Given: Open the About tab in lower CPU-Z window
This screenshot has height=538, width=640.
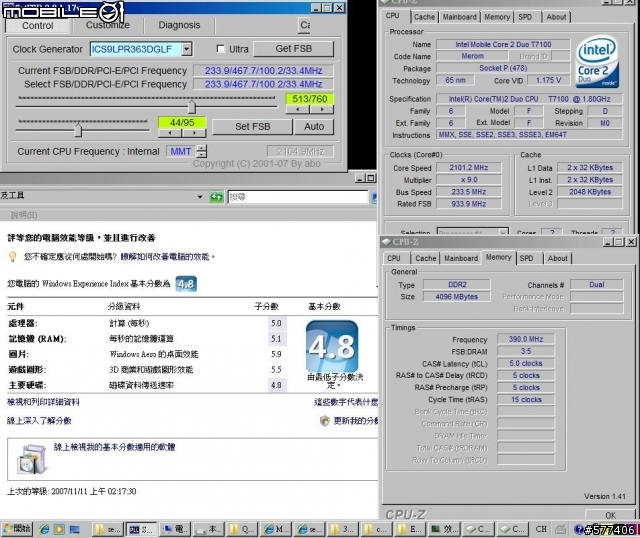Looking at the screenshot, I should coord(558,258).
